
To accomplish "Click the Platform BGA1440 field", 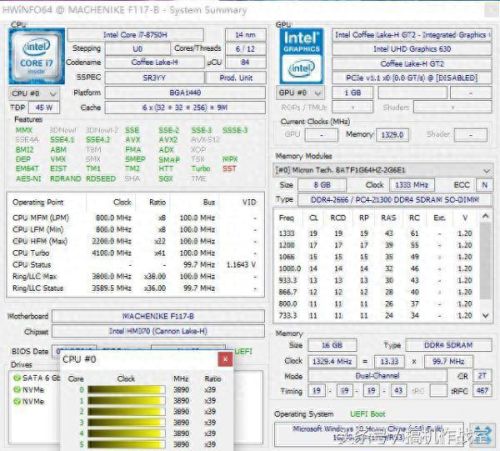I will tap(185, 93).
